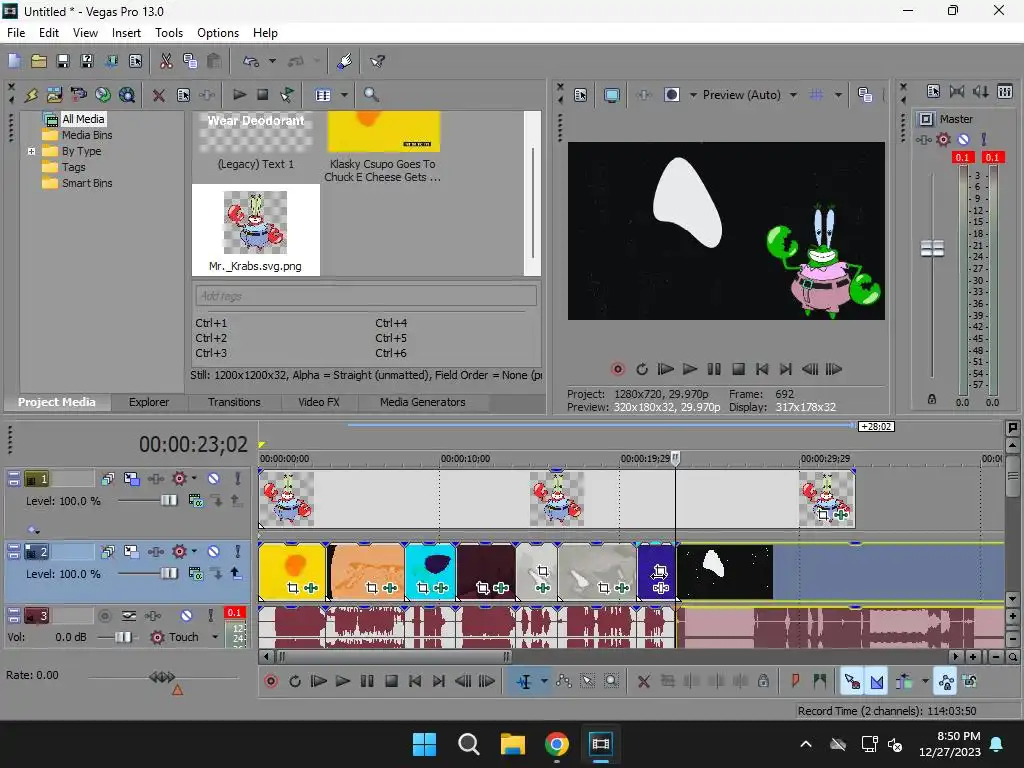1024x768 pixels.
Task: Open the Insert menu
Action: pos(126,33)
